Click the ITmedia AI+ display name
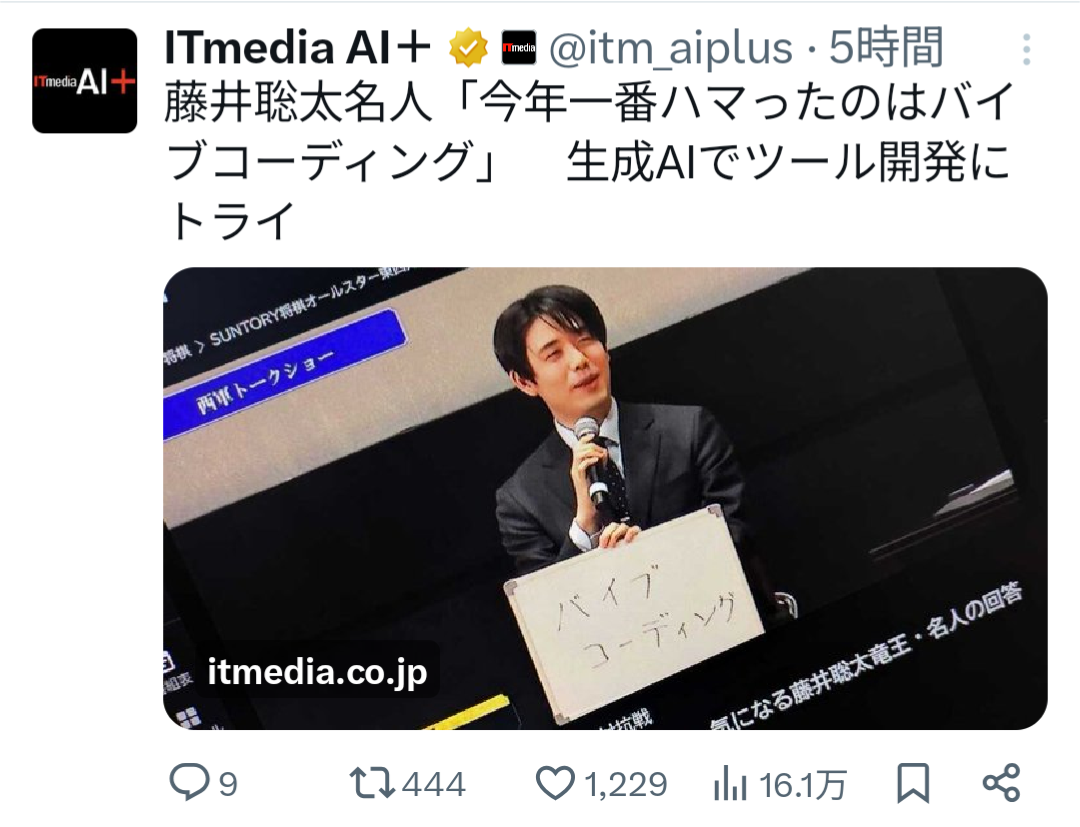Viewport: 1080px width, 827px height. (298, 48)
